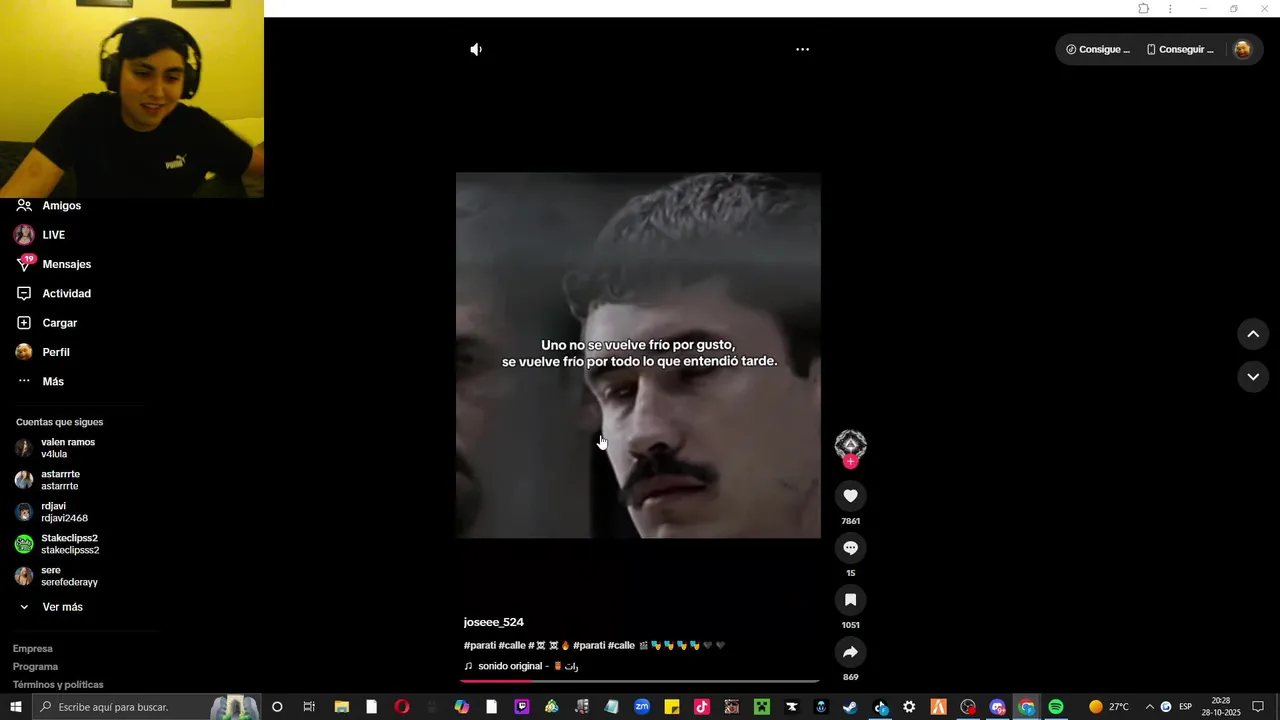Image resolution: width=1280 pixels, height=720 pixels.
Task: Switch to Chrome on the taskbar
Action: 1027,707
